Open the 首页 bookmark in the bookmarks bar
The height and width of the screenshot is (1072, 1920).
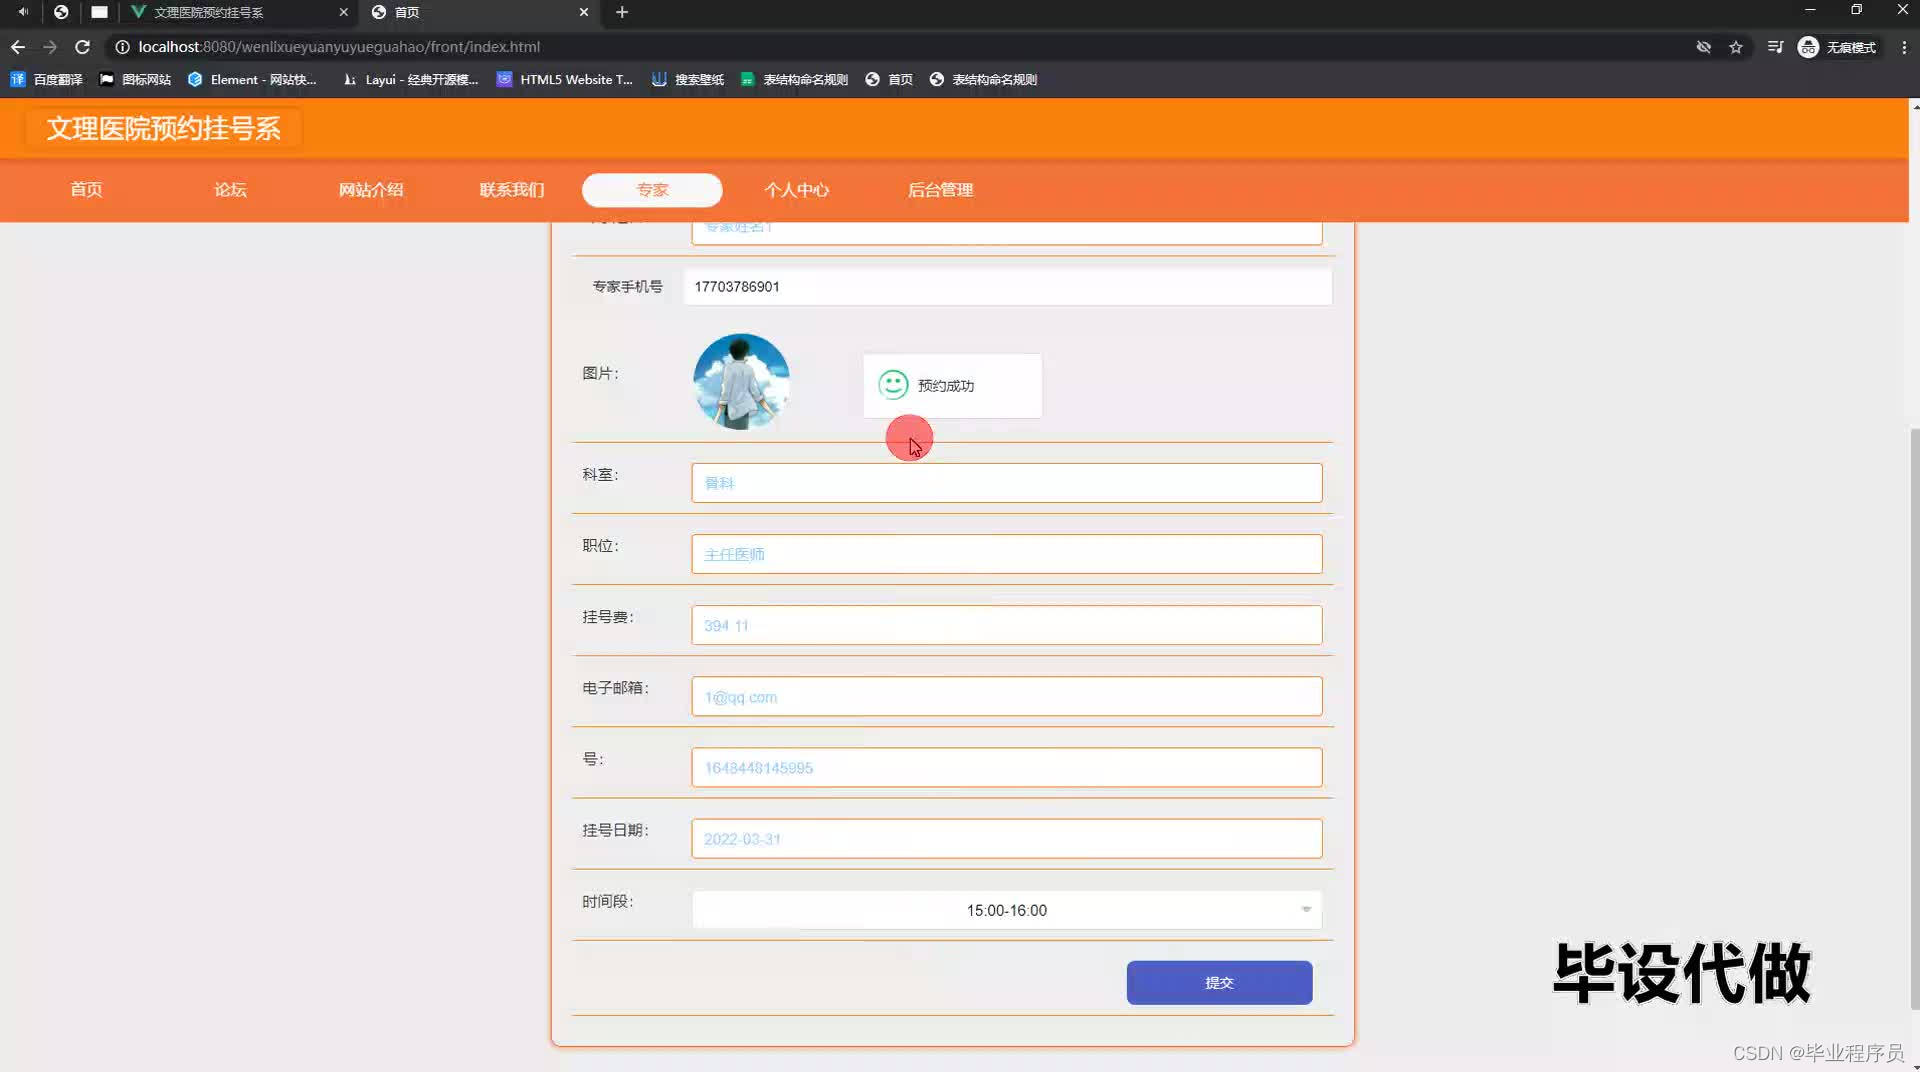pyautogui.click(x=889, y=79)
